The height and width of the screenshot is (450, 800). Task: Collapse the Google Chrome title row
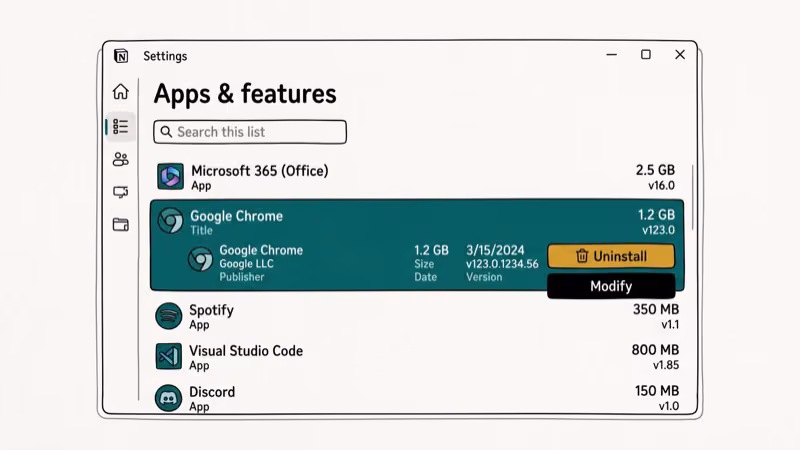coord(417,221)
